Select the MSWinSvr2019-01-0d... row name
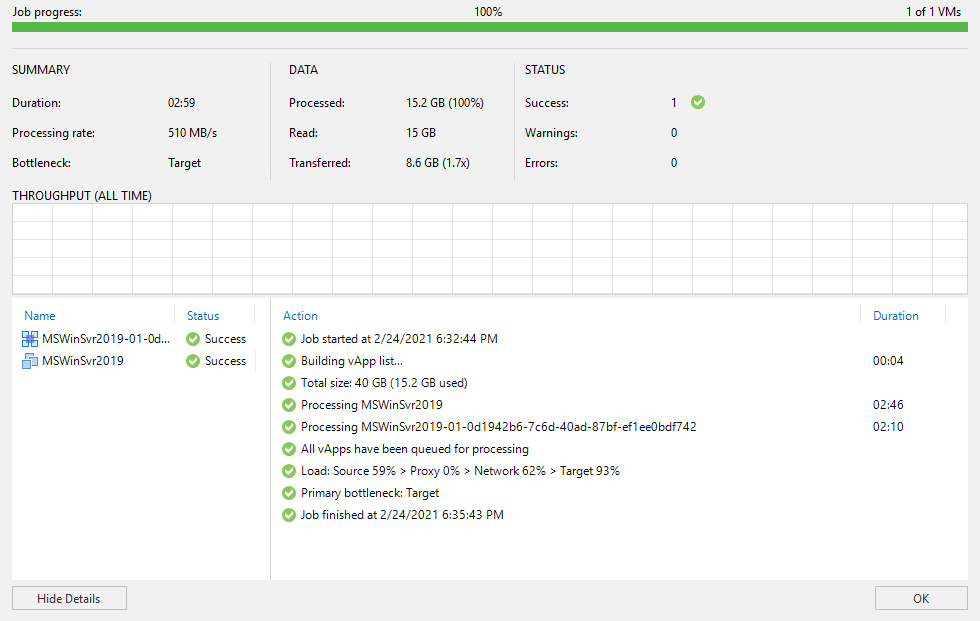This screenshot has height=621, width=980. pos(106,339)
